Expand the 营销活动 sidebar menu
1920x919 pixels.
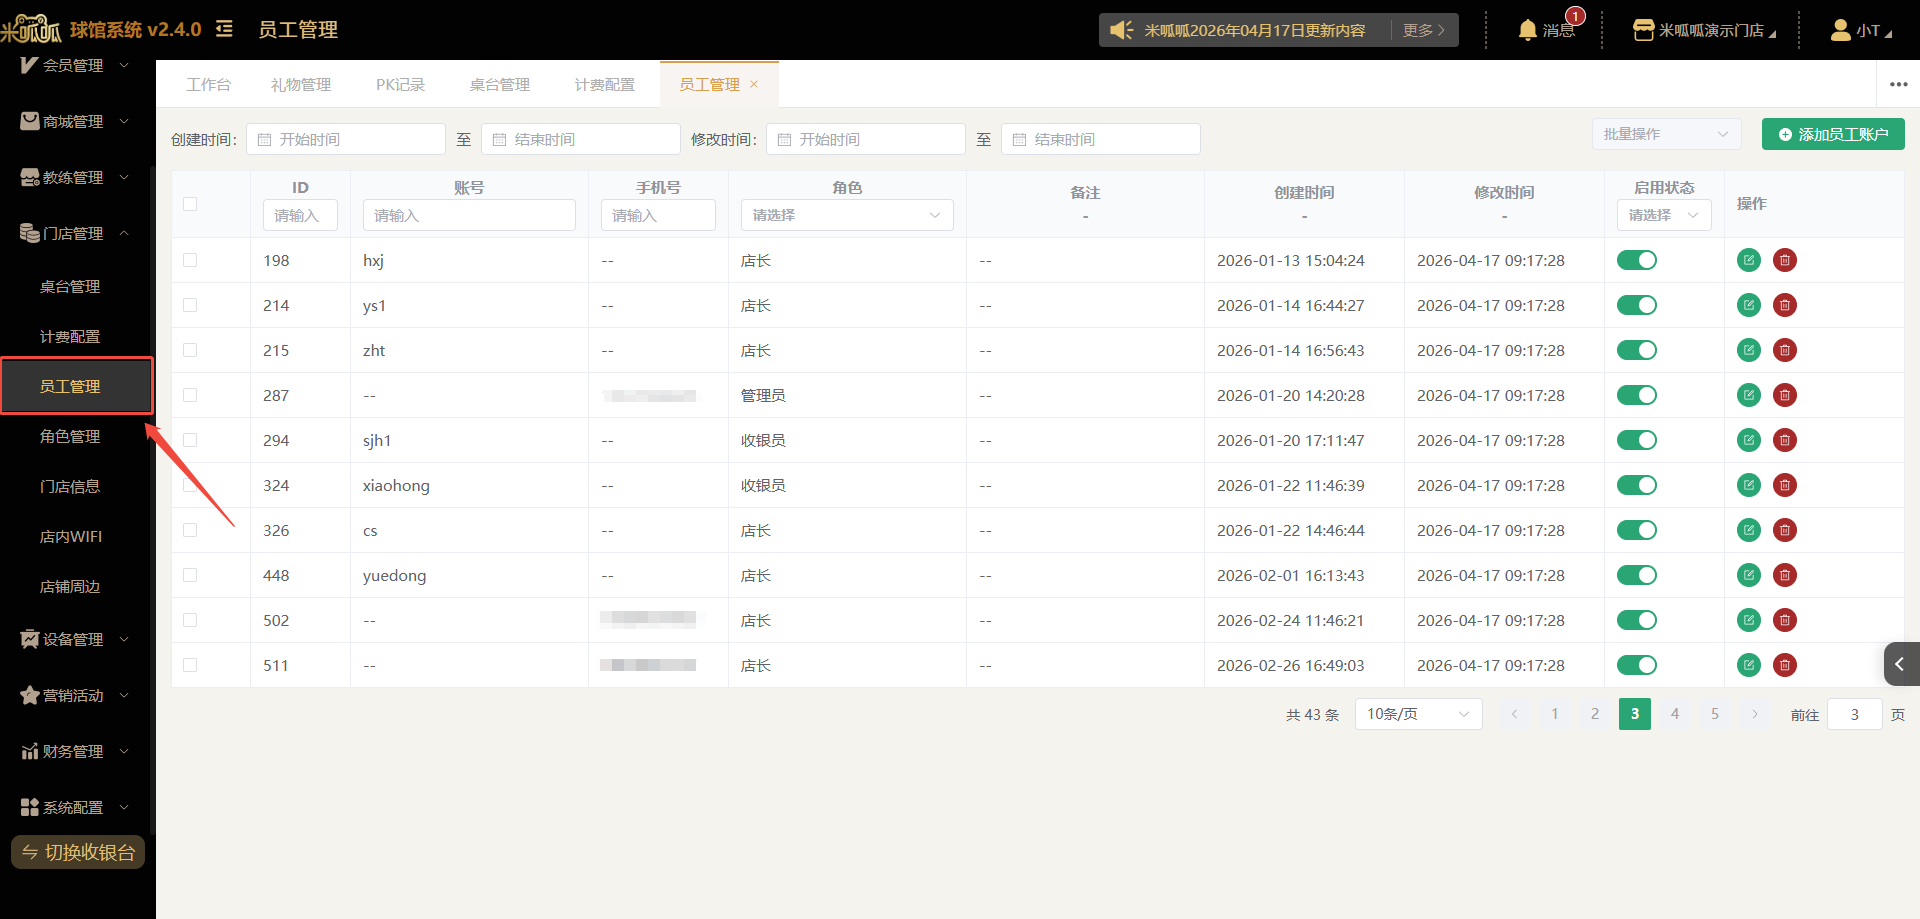[x=76, y=695]
